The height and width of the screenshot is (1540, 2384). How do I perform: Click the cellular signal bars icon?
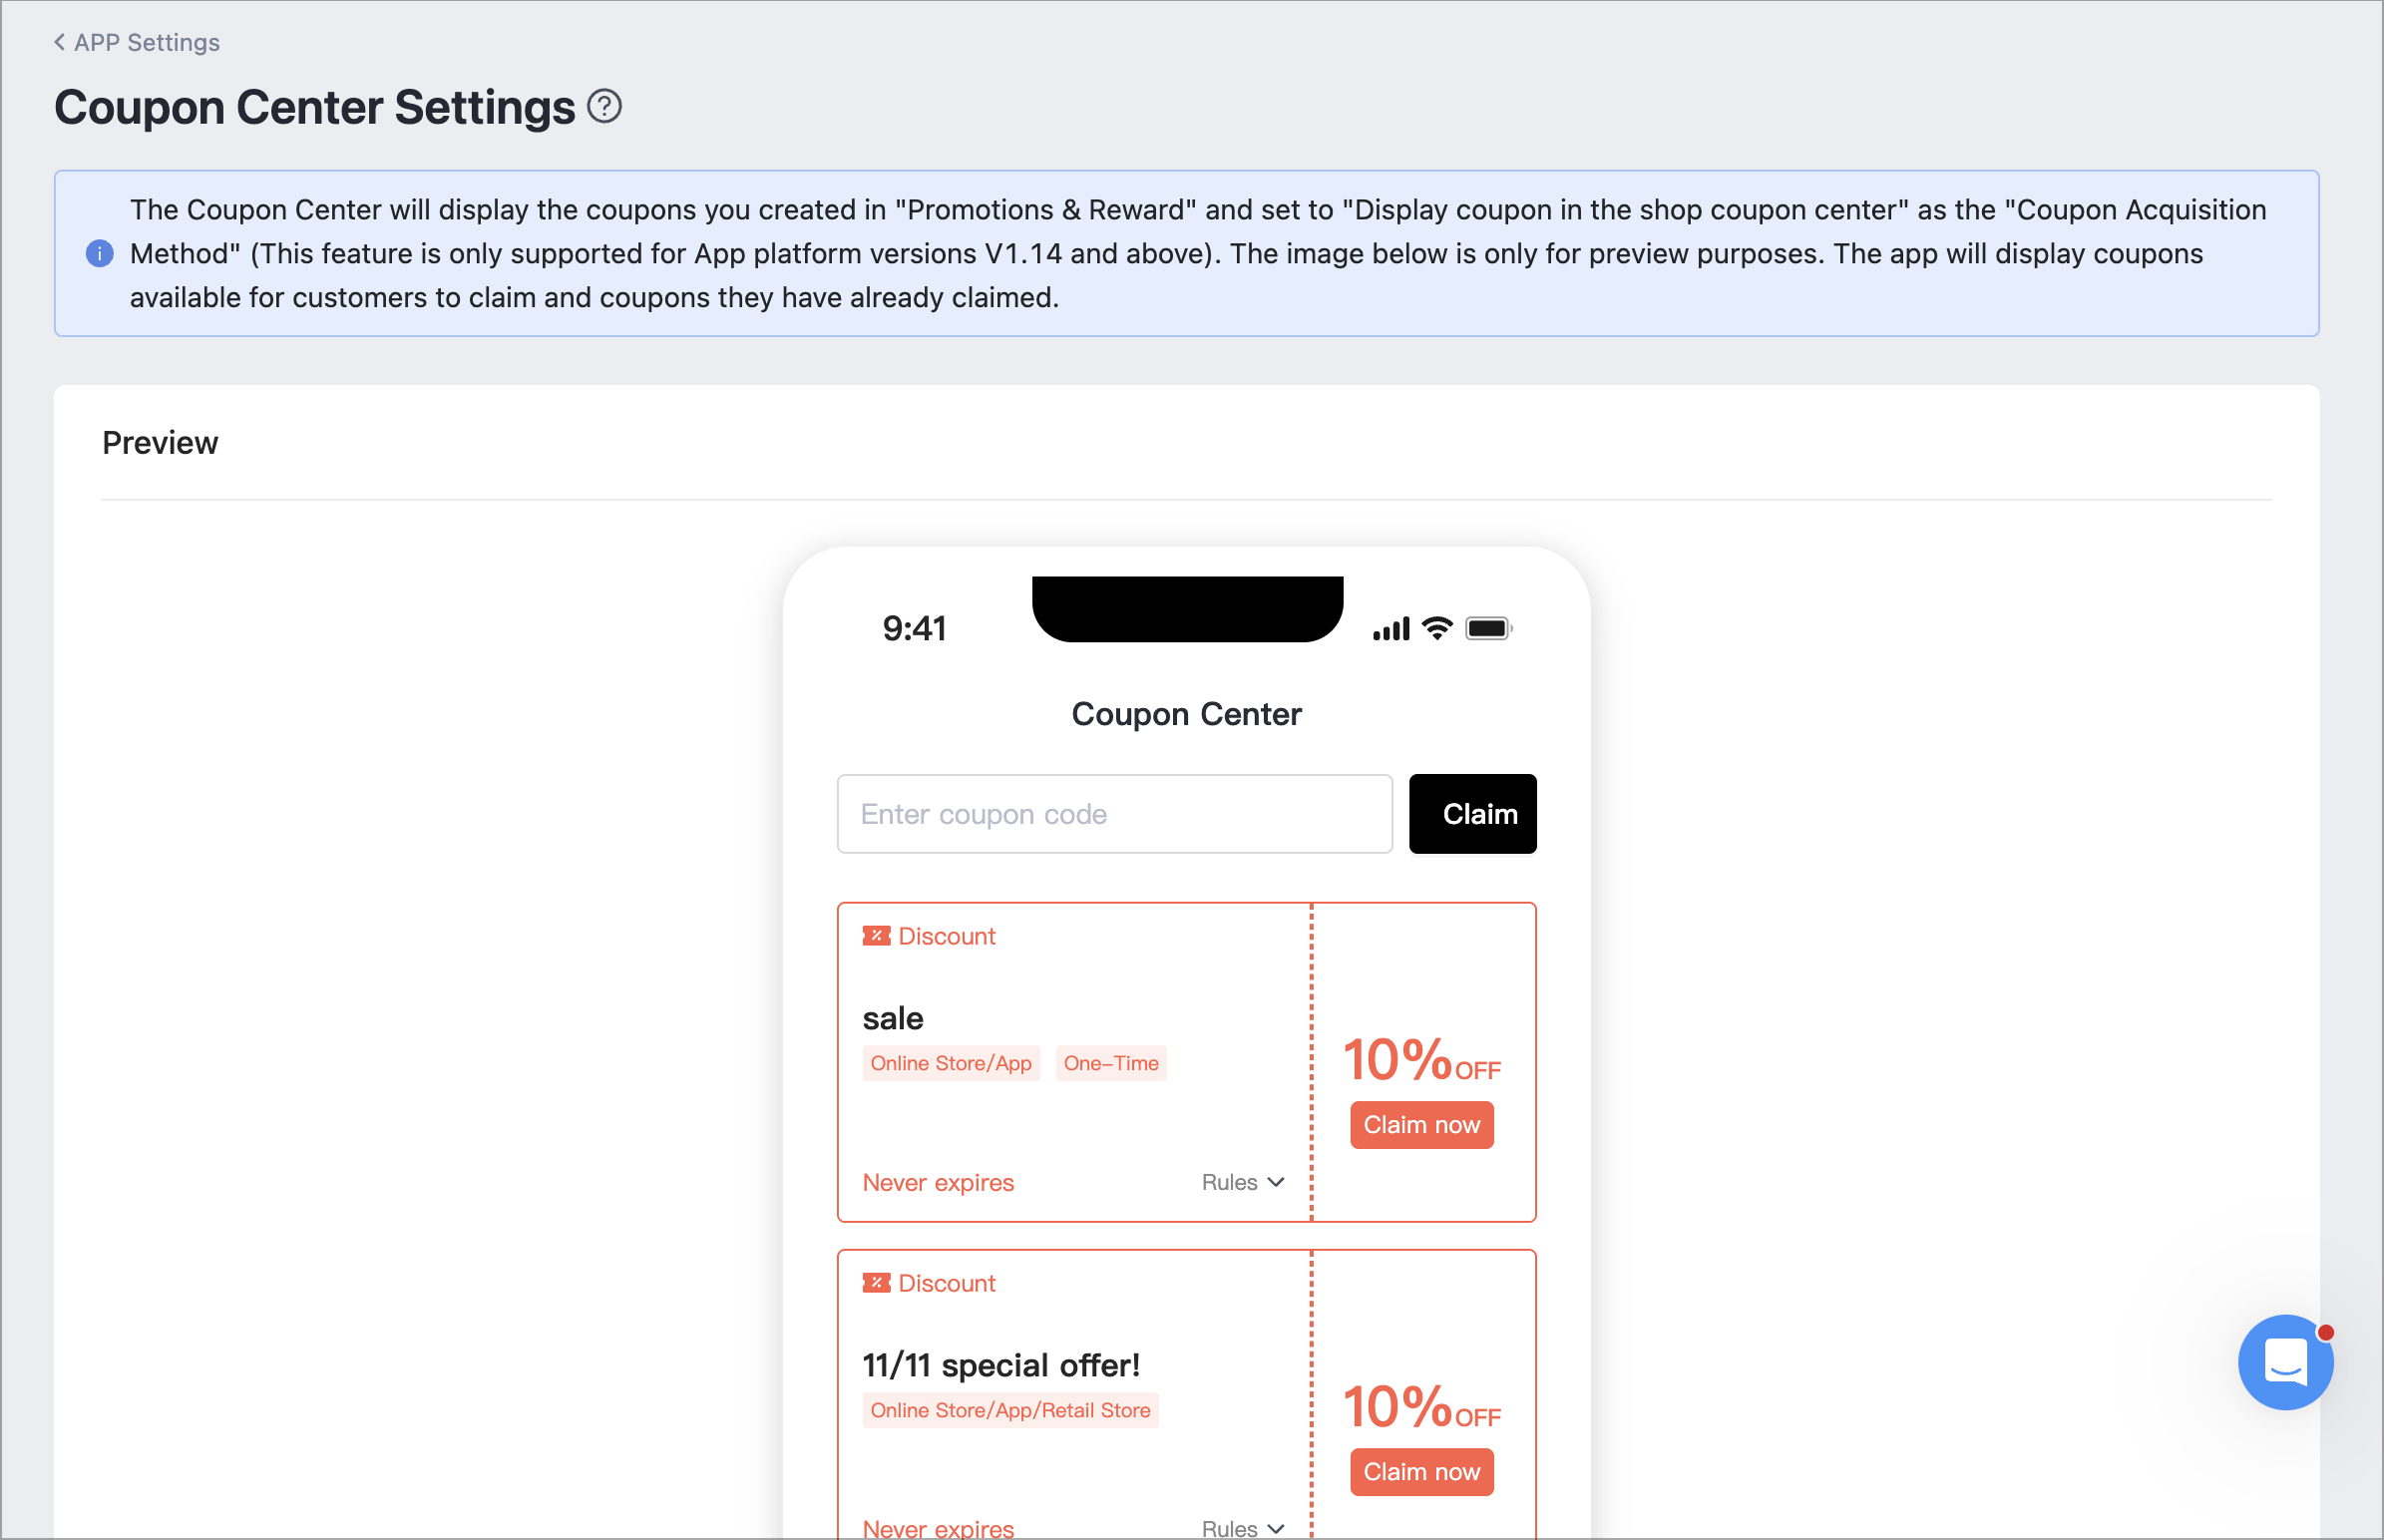tap(1391, 629)
